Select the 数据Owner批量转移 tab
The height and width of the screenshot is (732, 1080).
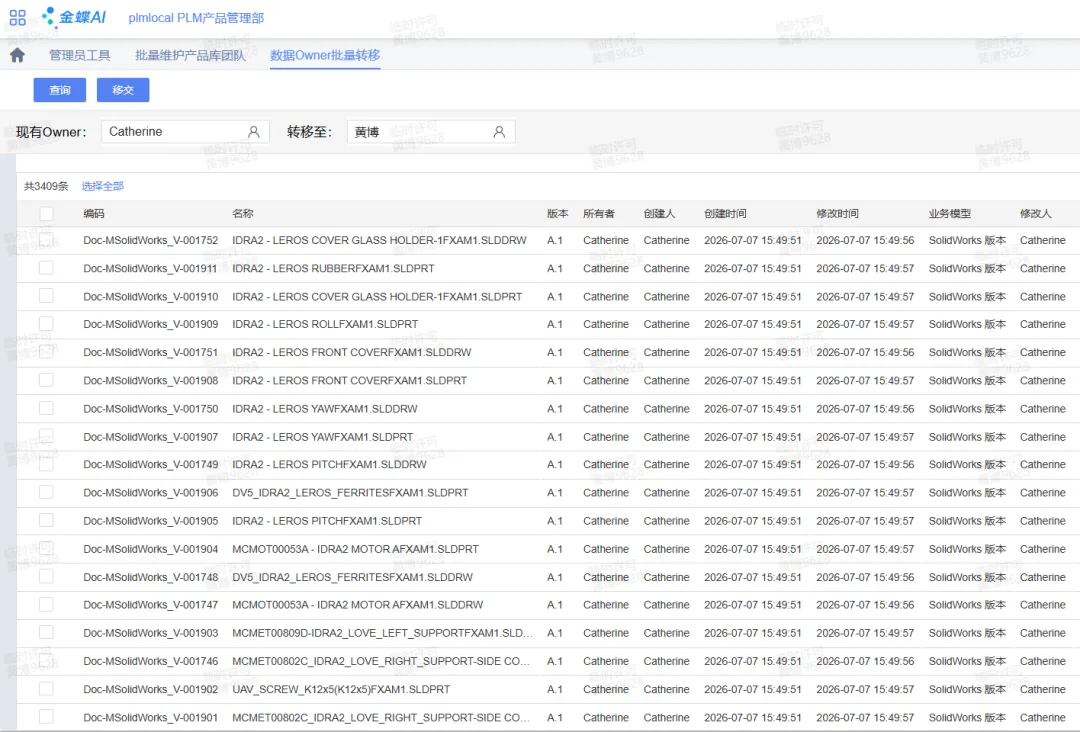point(325,55)
